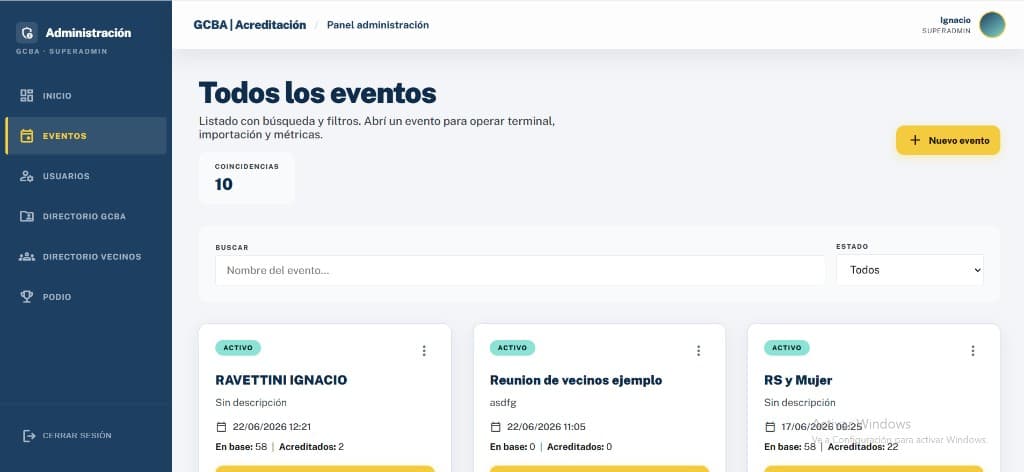Open Usuarios section
This screenshot has height=472, width=1024.
[86, 176]
